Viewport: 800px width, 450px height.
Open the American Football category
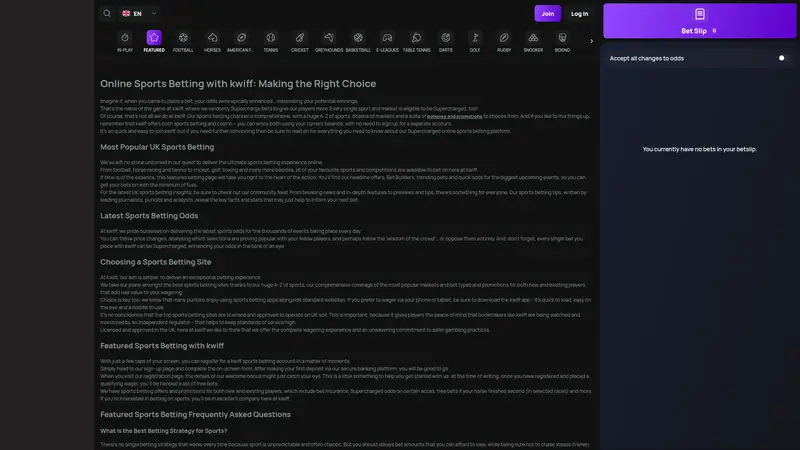(241, 41)
